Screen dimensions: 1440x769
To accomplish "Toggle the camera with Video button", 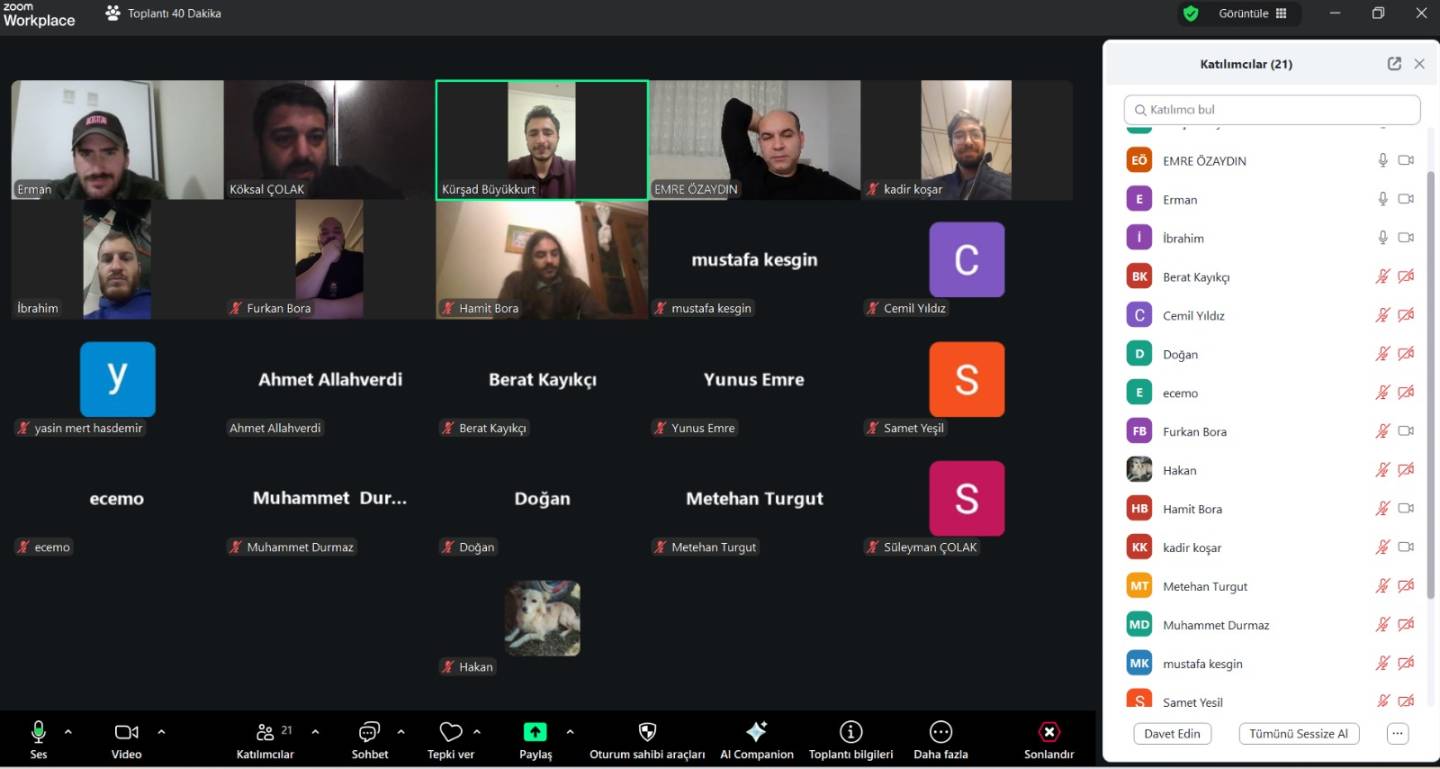I will tap(126, 732).
